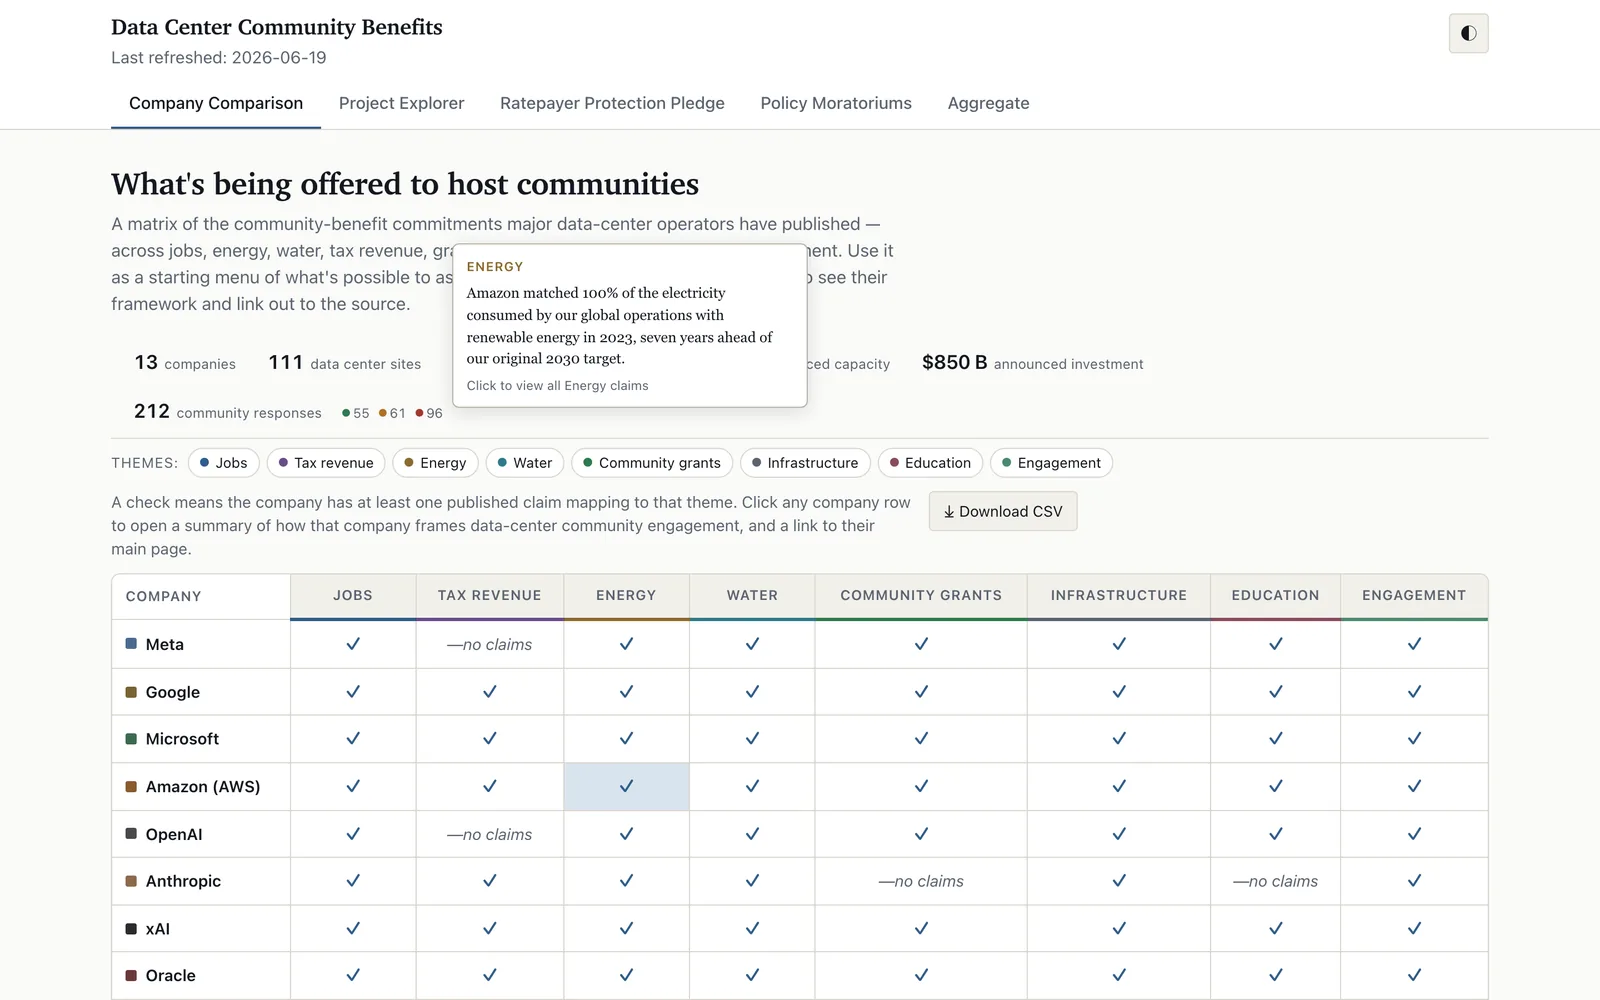Click the Infrastructure column header
The width and height of the screenshot is (1600, 1000).
[1119, 596]
